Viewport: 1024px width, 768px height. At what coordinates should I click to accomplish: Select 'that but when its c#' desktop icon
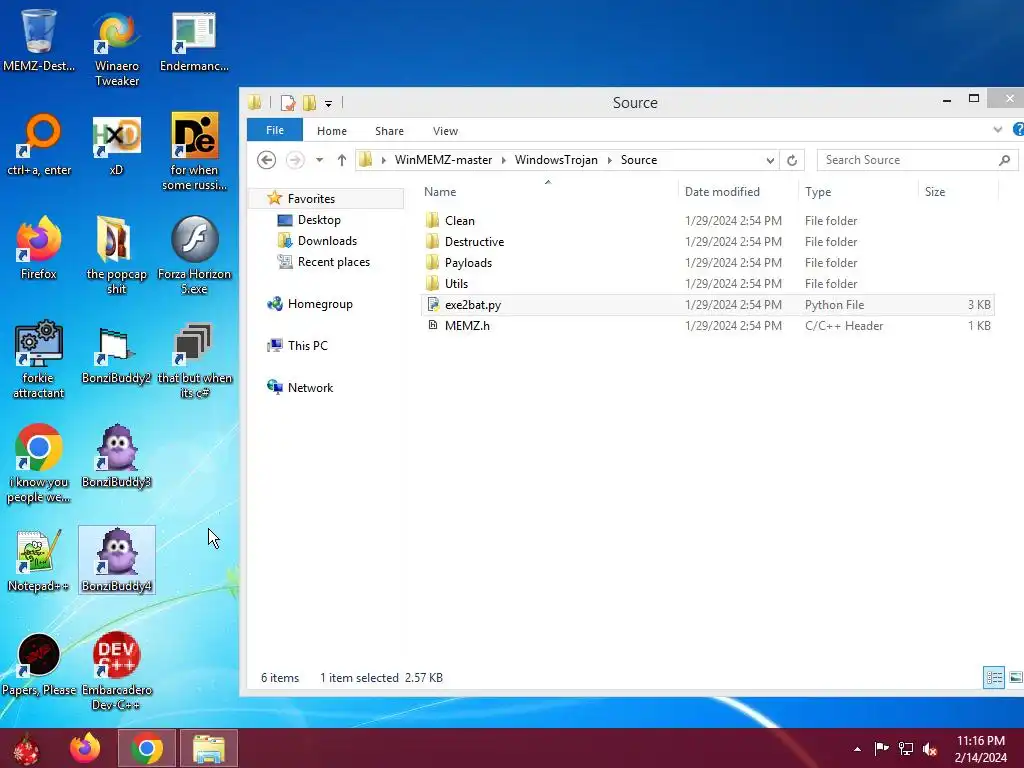(194, 360)
